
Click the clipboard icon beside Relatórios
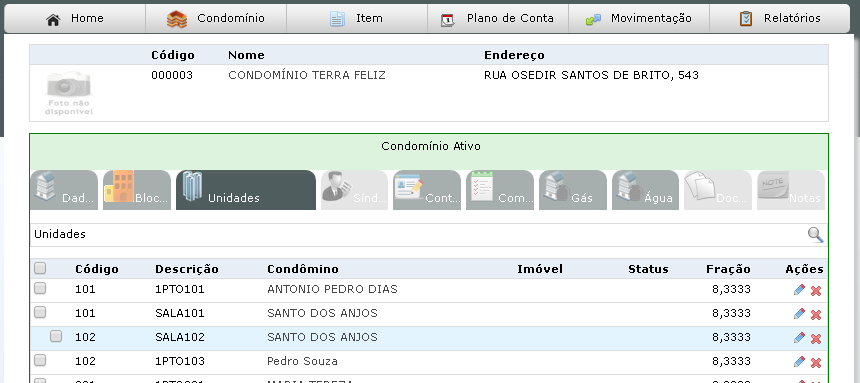(x=746, y=19)
